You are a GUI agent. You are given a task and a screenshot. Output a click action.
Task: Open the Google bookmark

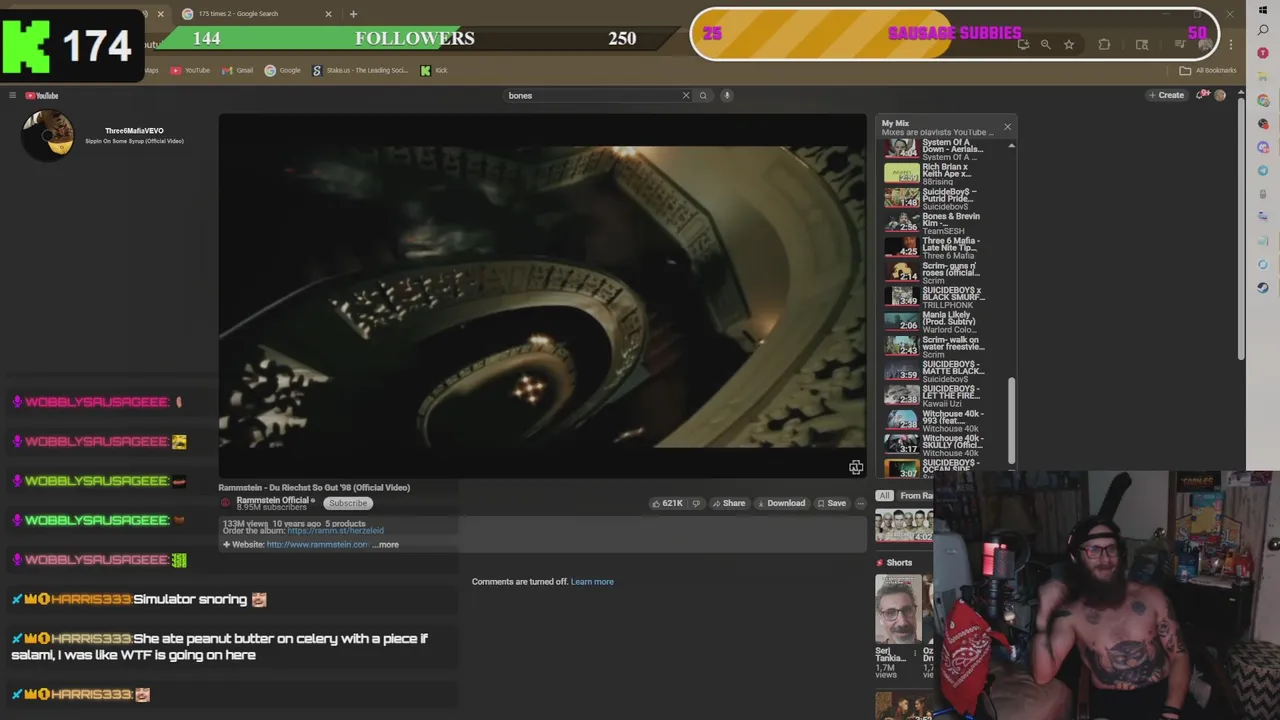click(x=283, y=70)
